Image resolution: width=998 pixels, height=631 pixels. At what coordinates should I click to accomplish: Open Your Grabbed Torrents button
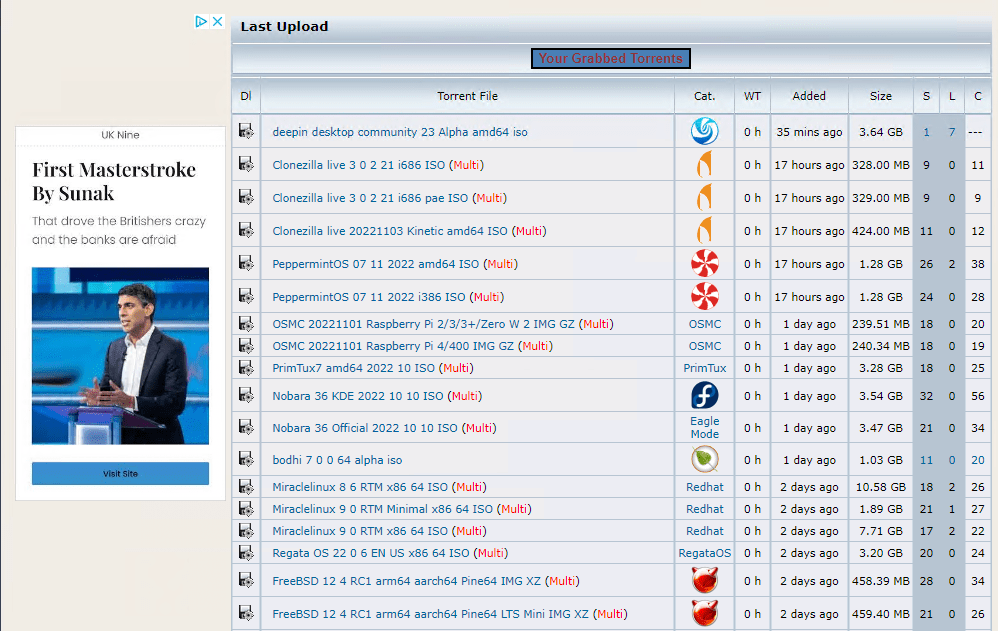(x=610, y=58)
